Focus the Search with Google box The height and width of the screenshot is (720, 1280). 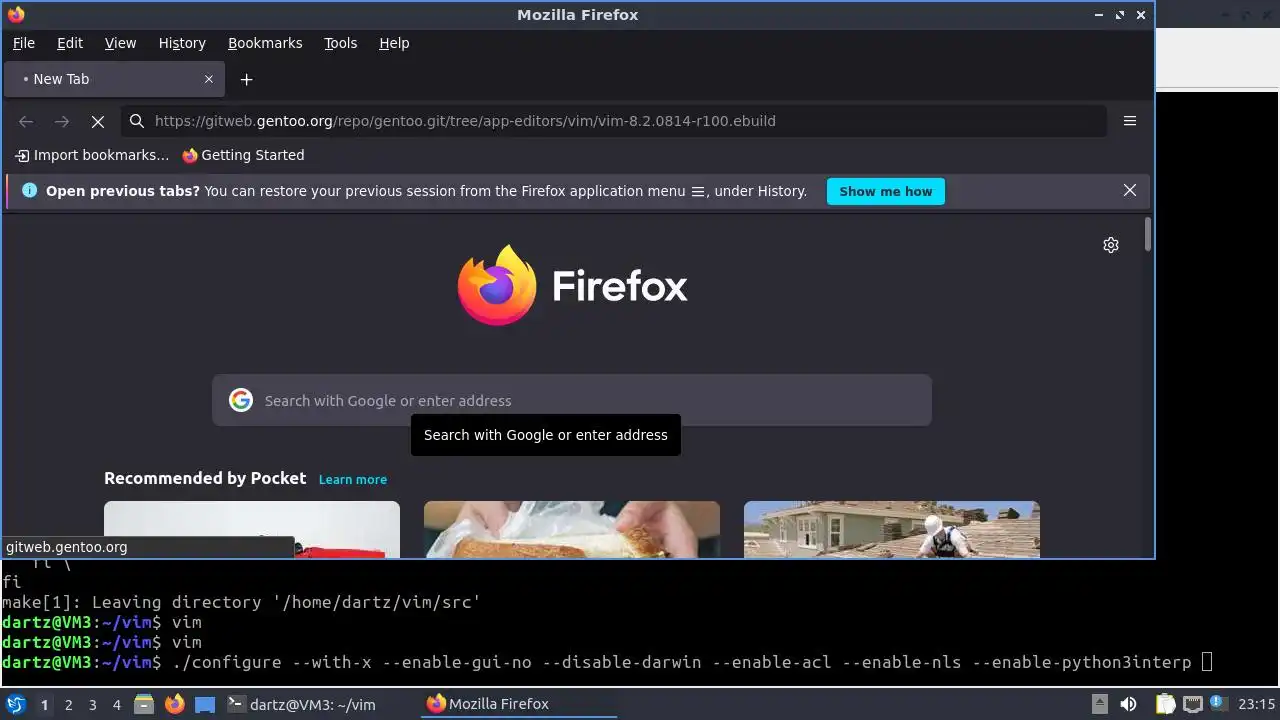tap(572, 400)
